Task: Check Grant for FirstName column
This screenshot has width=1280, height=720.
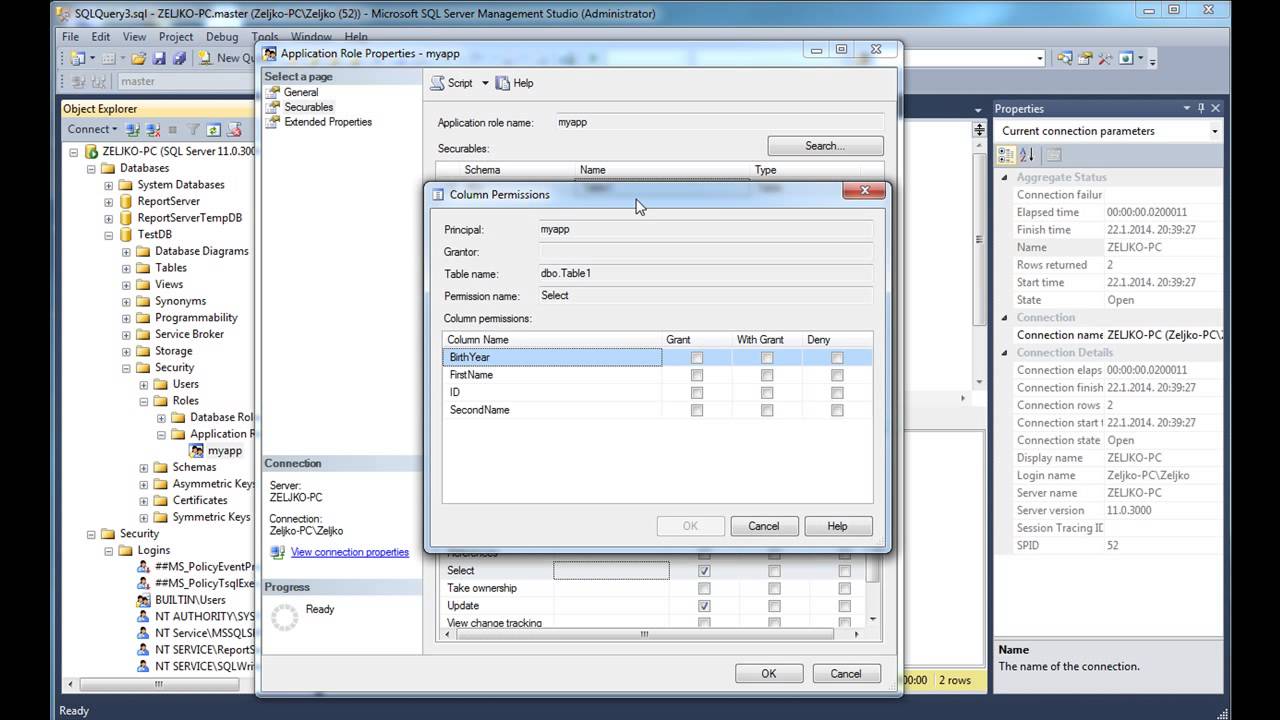Action: click(697, 376)
